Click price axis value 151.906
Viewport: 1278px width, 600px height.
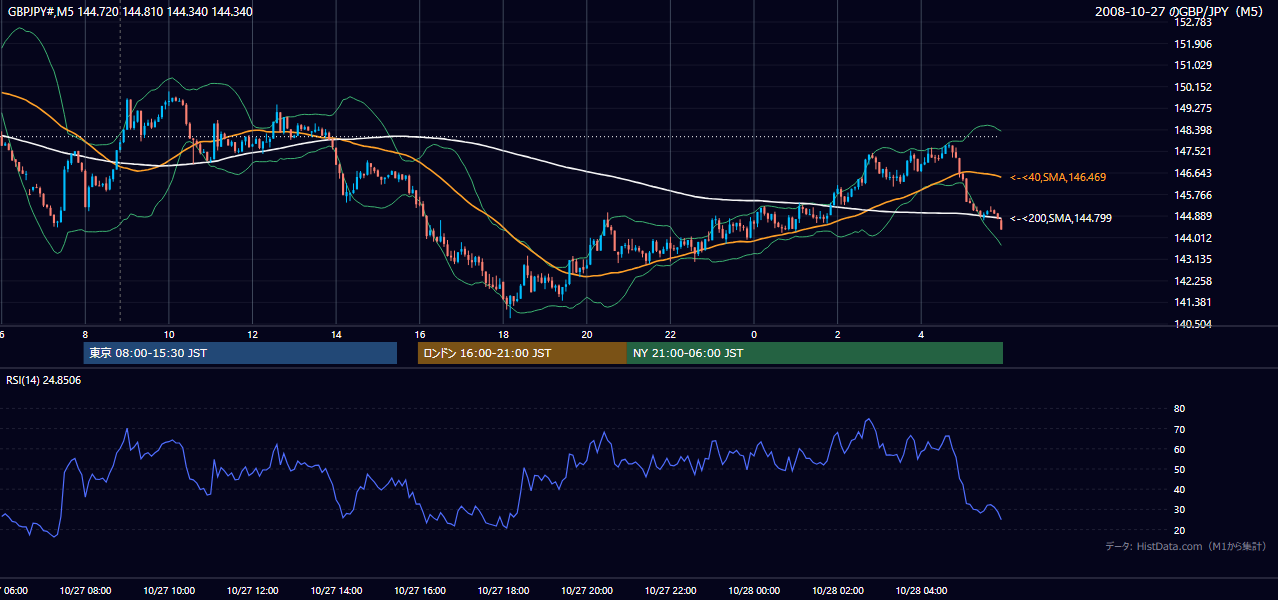[x=1192, y=44]
